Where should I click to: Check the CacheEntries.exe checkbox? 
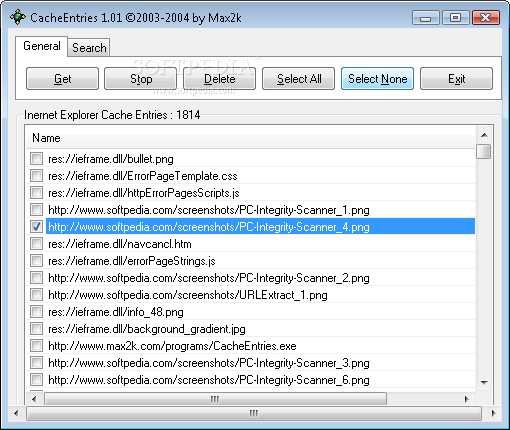coord(36,345)
